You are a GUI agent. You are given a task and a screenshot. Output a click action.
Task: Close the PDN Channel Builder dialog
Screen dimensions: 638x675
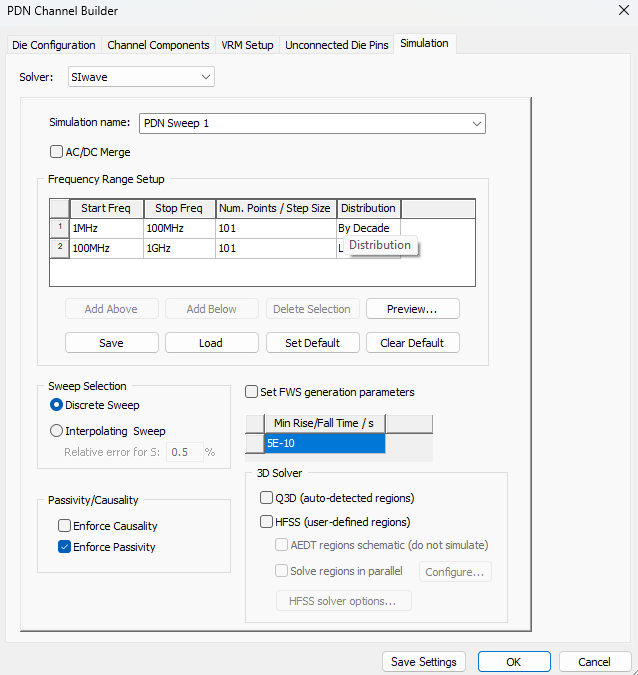pos(616,11)
